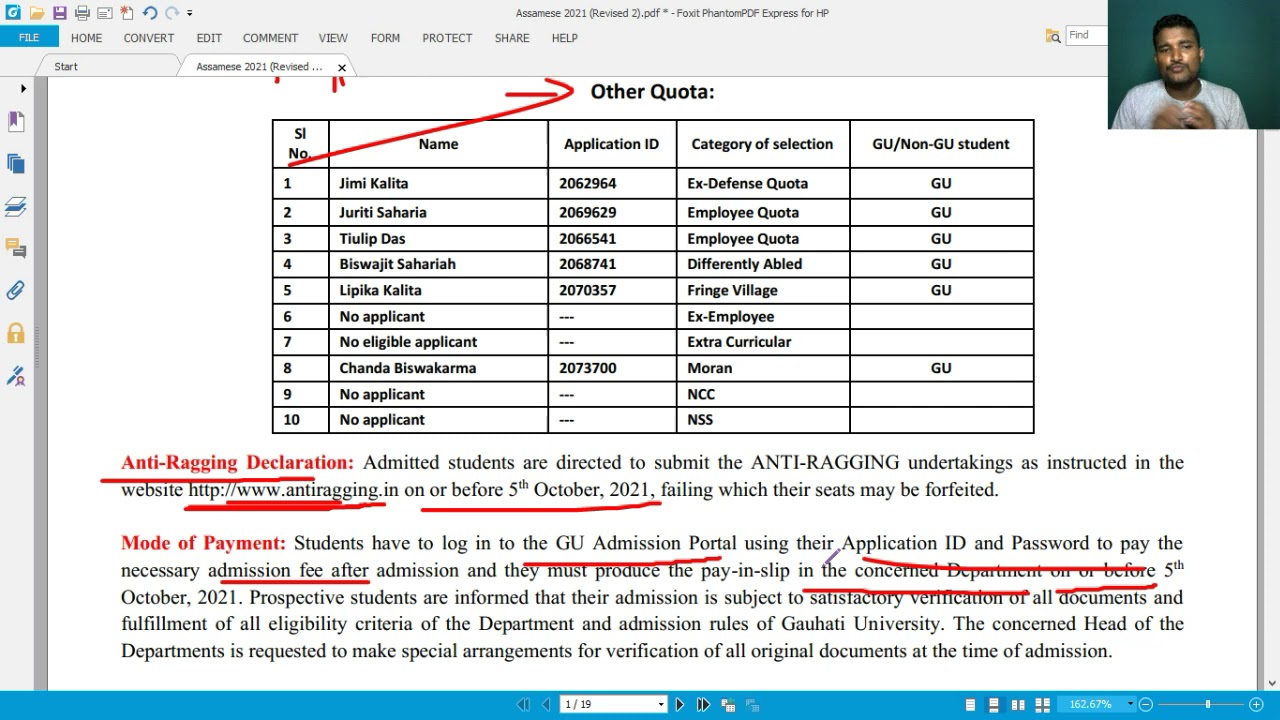Open the FORM ribbon tab
Image resolution: width=1280 pixels, height=720 pixels.
click(385, 38)
